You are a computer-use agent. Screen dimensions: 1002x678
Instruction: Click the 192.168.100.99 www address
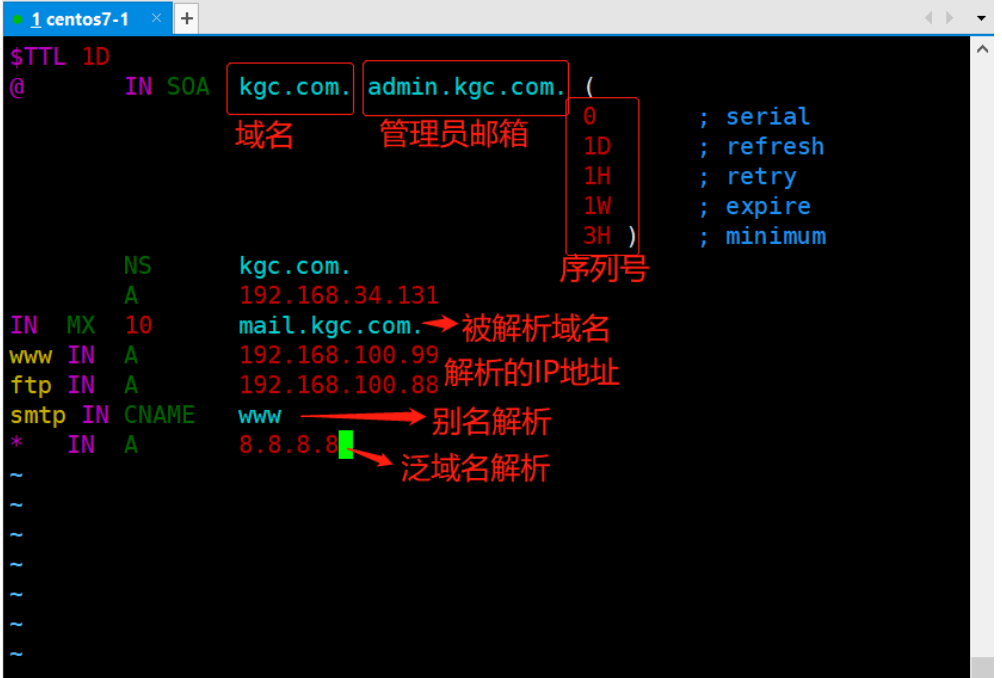coord(339,355)
